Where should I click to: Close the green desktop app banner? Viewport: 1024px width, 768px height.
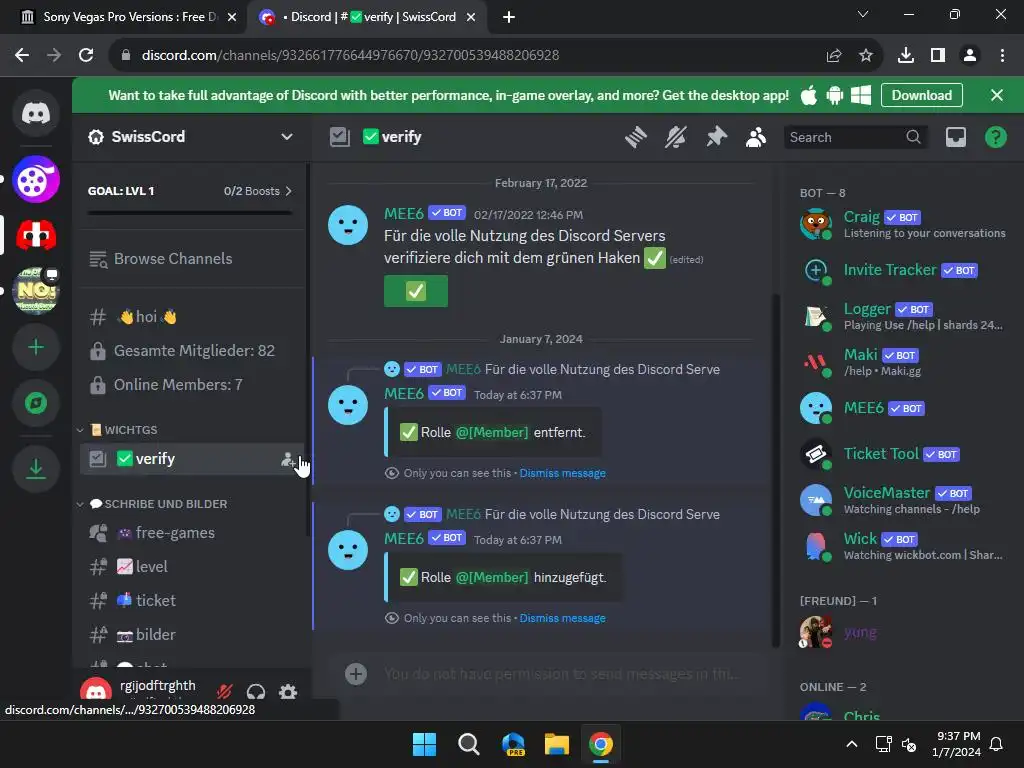997,95
